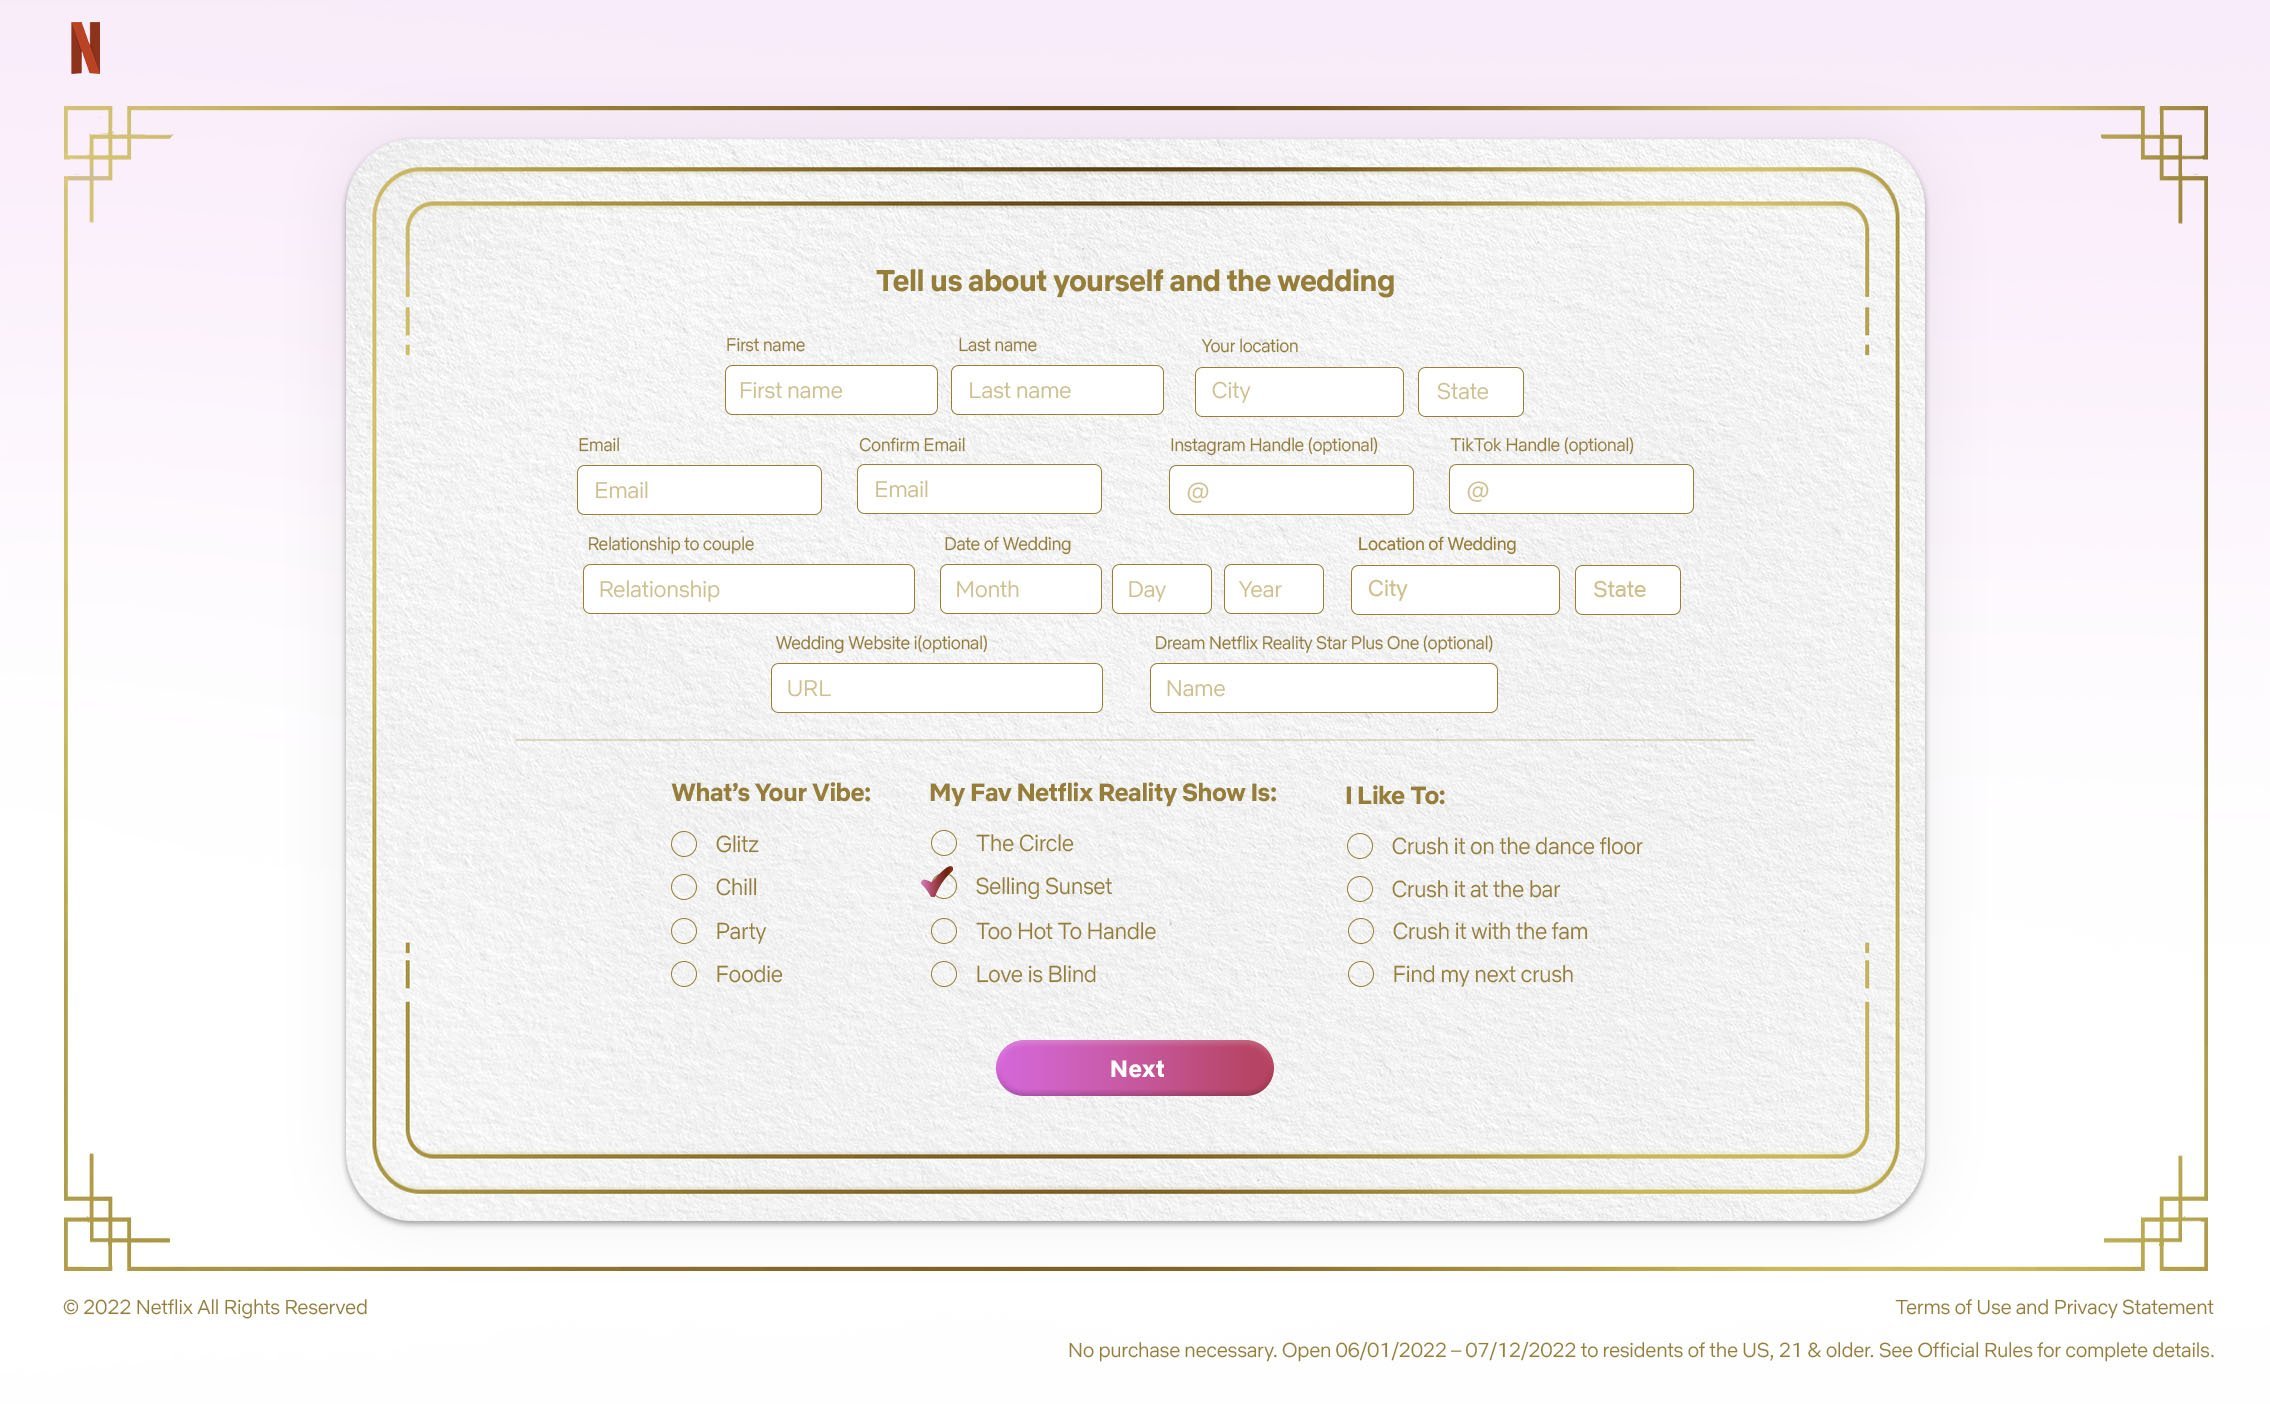
Task: Click the TikTok Handle field
Action: tap(1571, 489)
